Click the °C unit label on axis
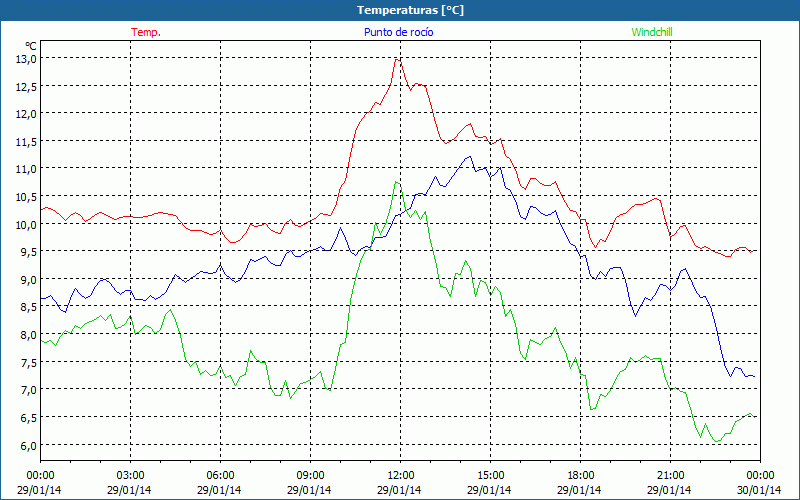The image size is (800, 500). click(x=31, y=46)
